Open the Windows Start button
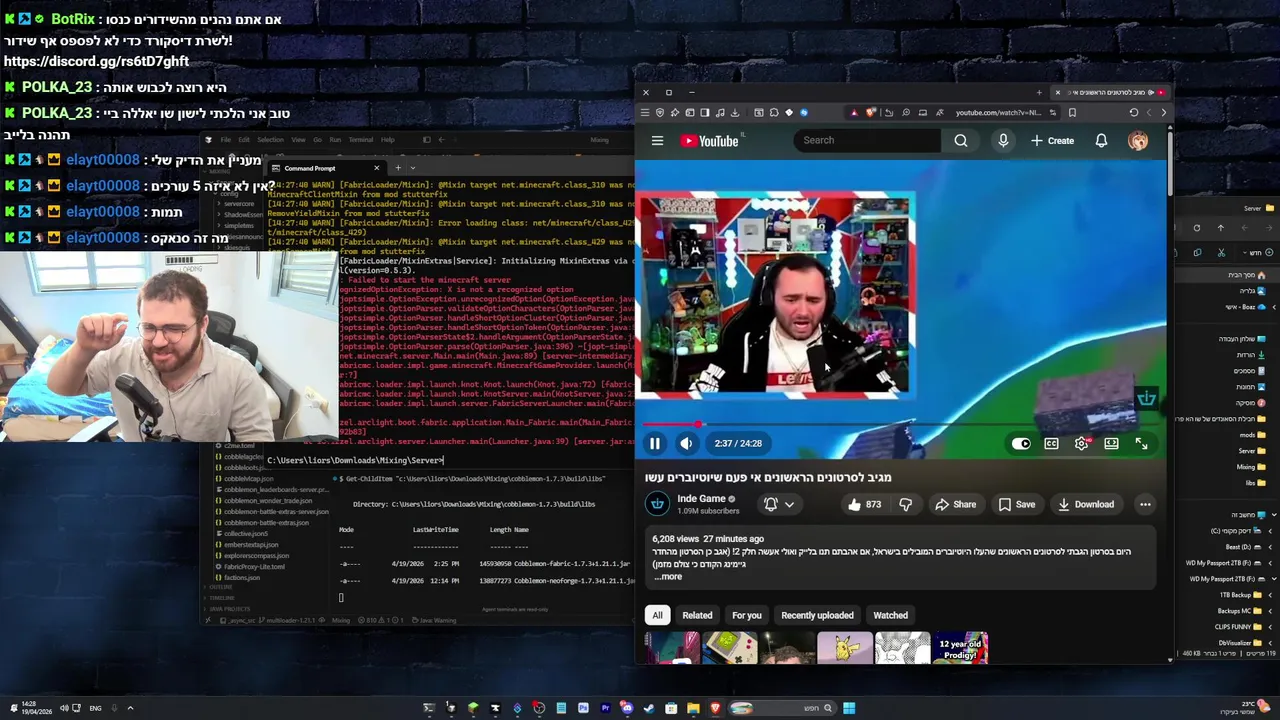The height and width of the screenshot is (720, 1280). coord(849,708)
